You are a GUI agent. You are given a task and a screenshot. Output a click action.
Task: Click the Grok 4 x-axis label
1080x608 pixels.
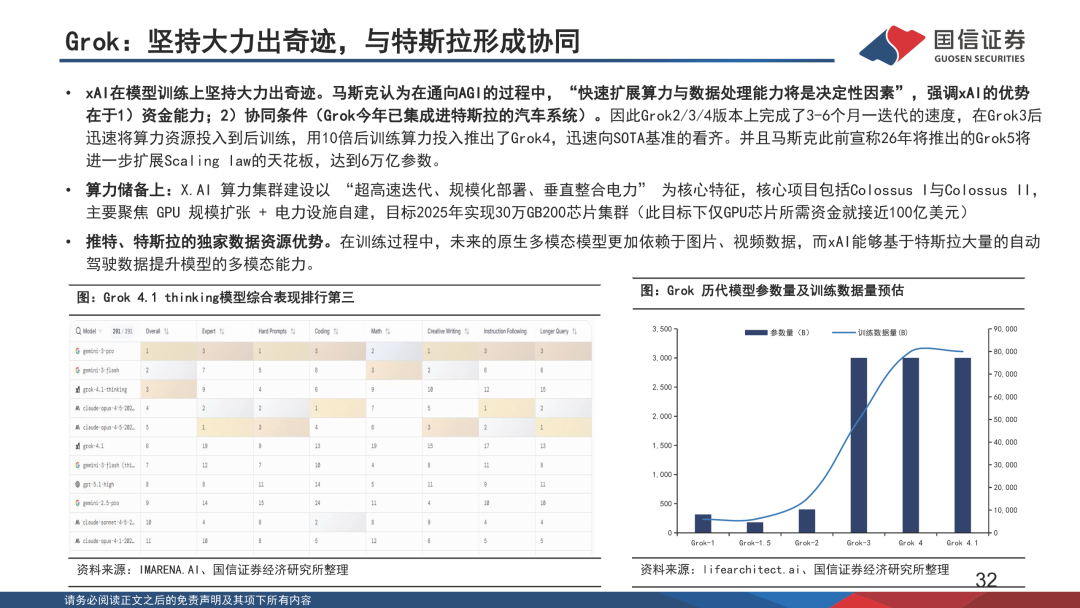tap(910, 543)
